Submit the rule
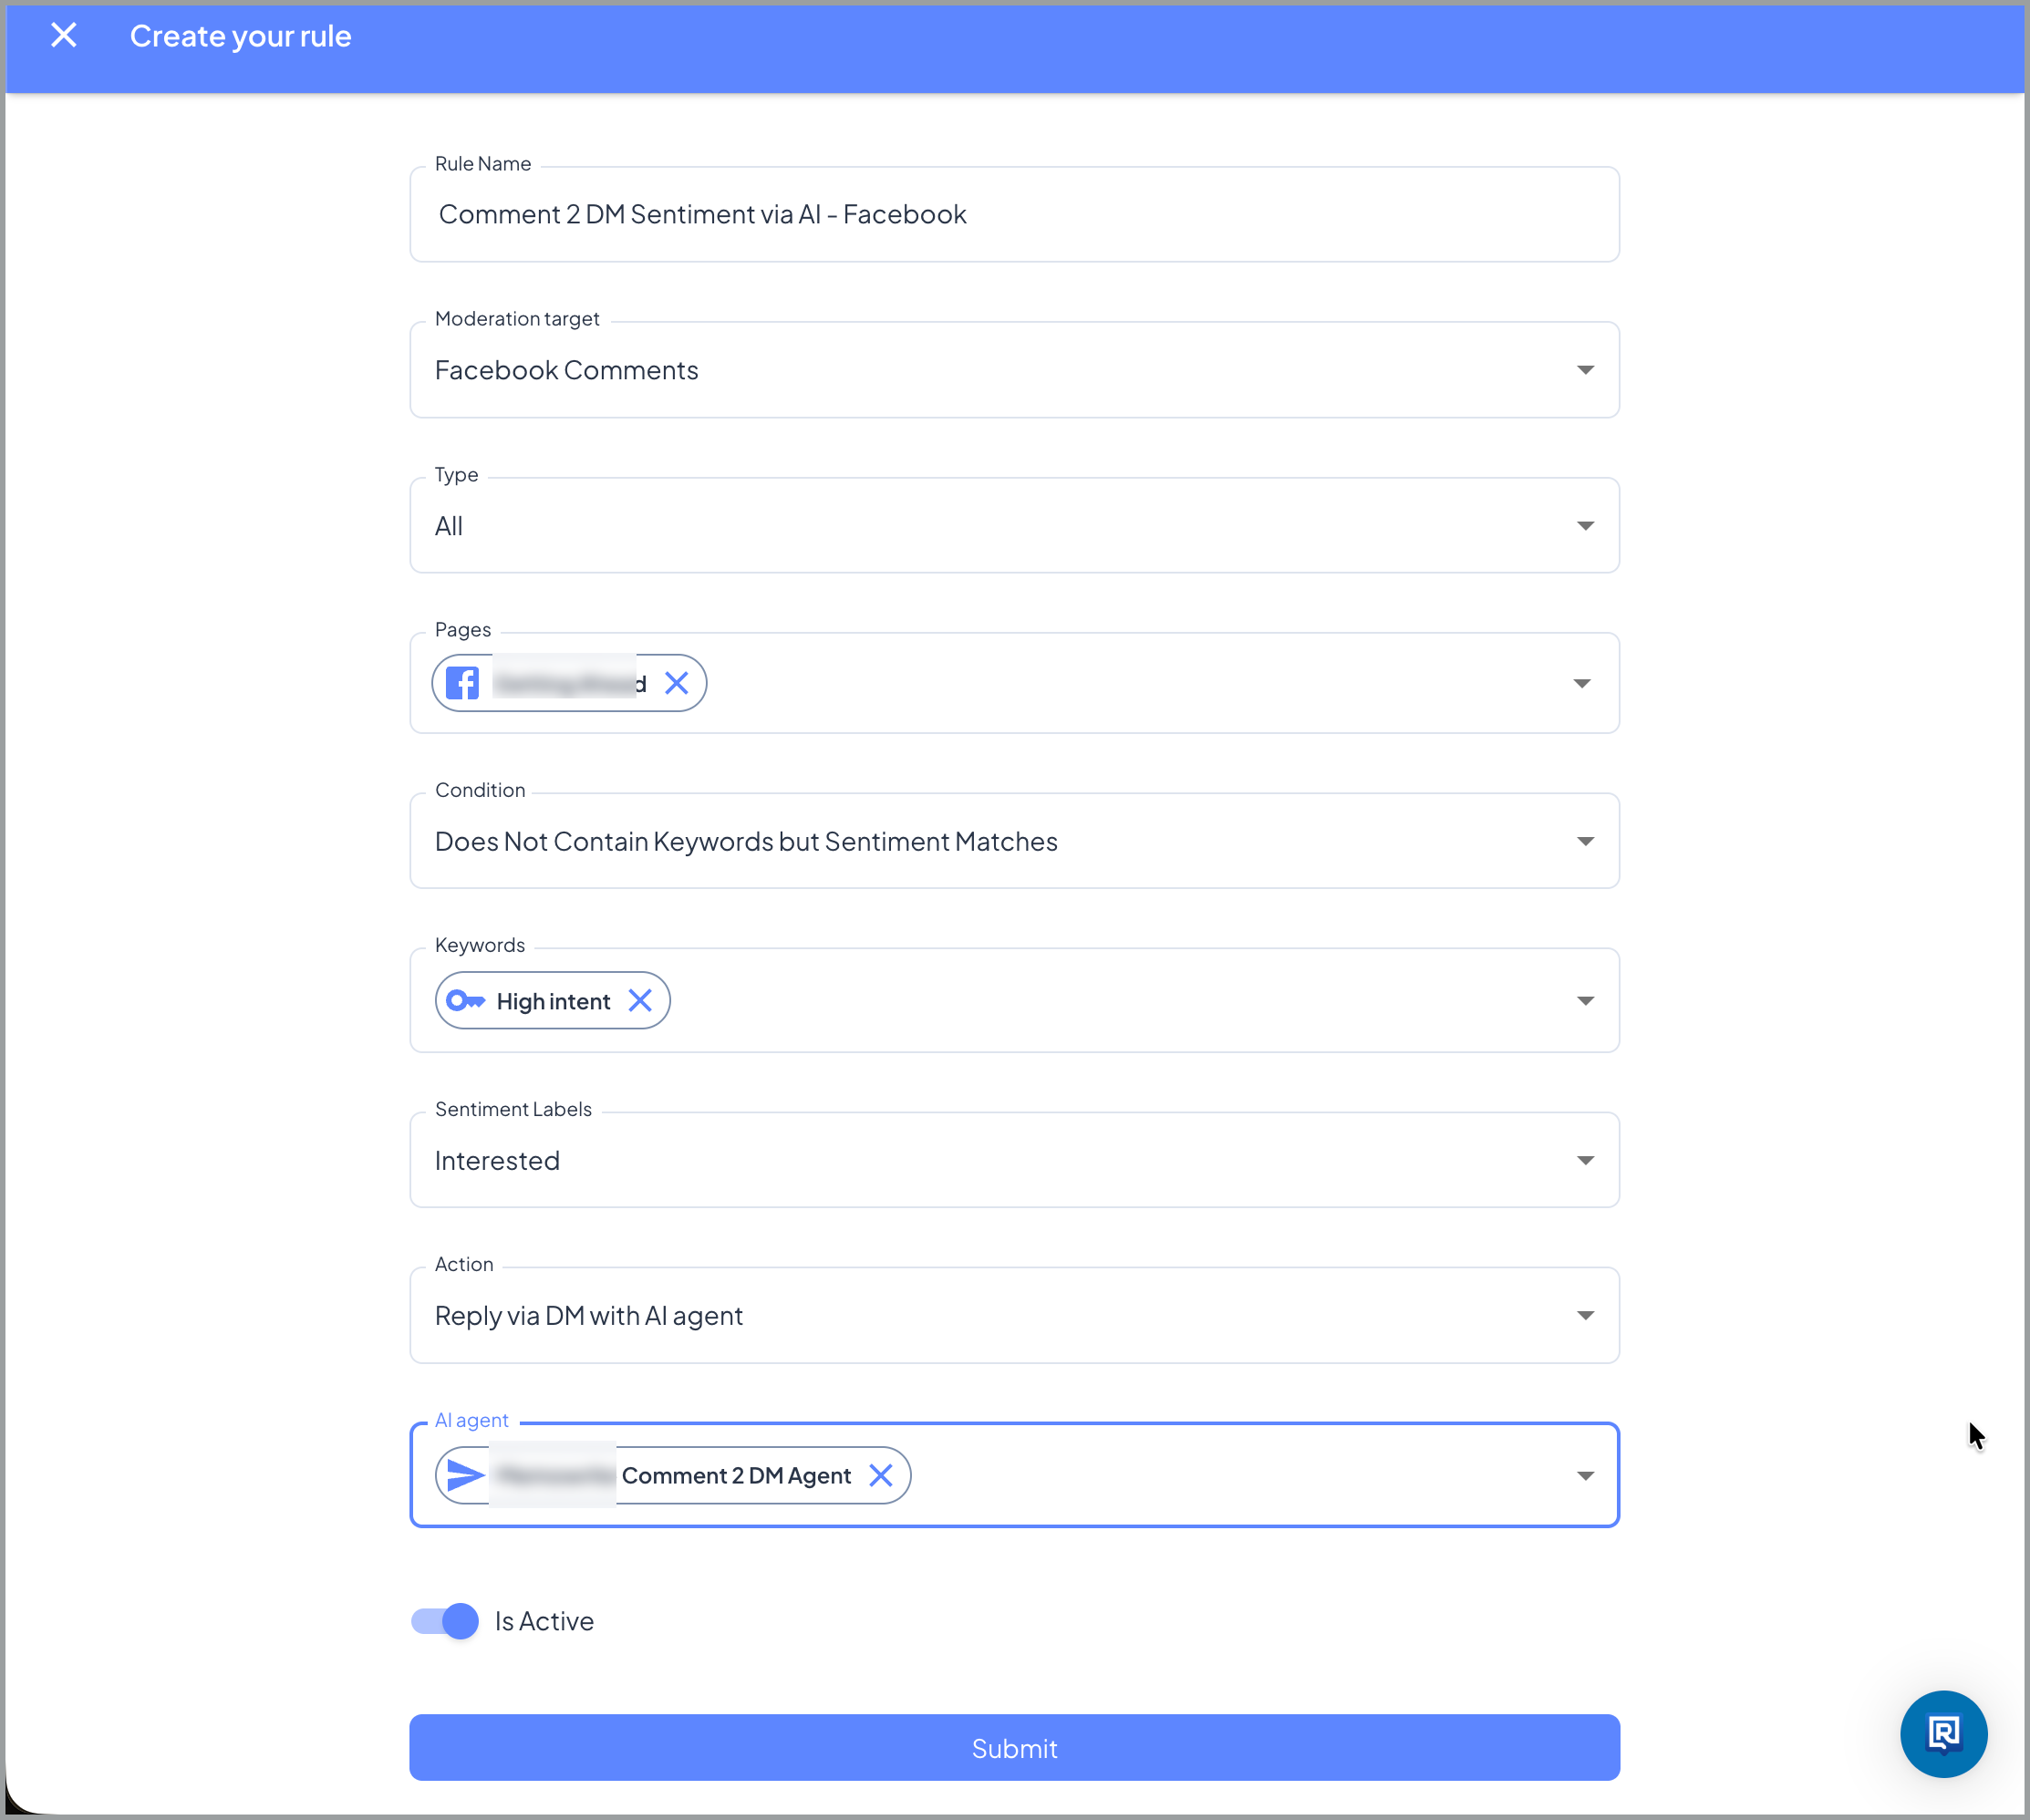Viewport: 2030px width, 1820px height. click(1014, 1748)
